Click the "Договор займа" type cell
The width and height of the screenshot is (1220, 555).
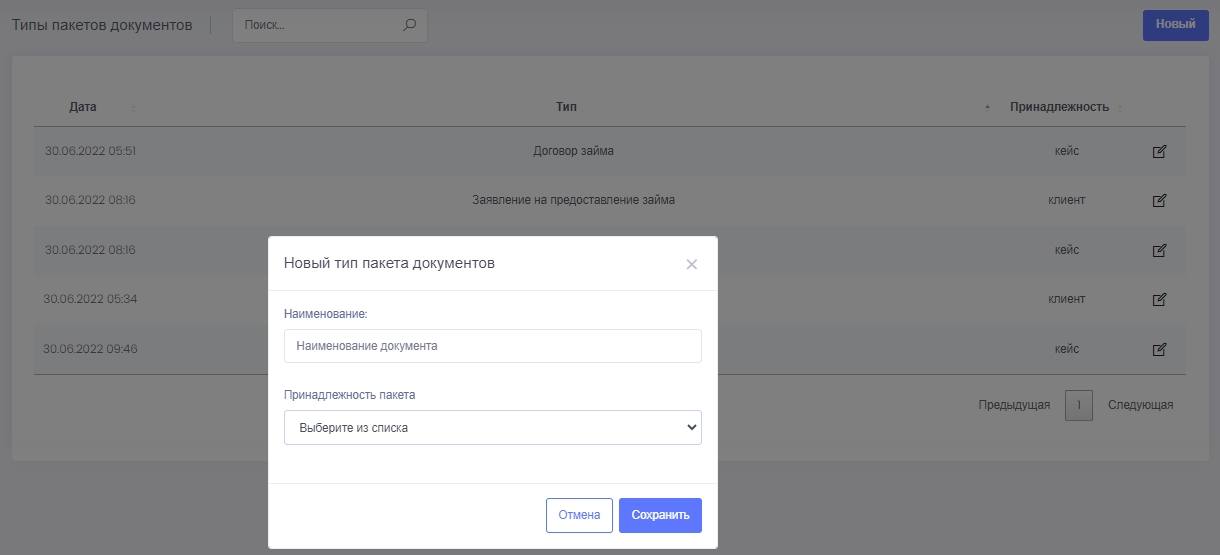(573, 152)
